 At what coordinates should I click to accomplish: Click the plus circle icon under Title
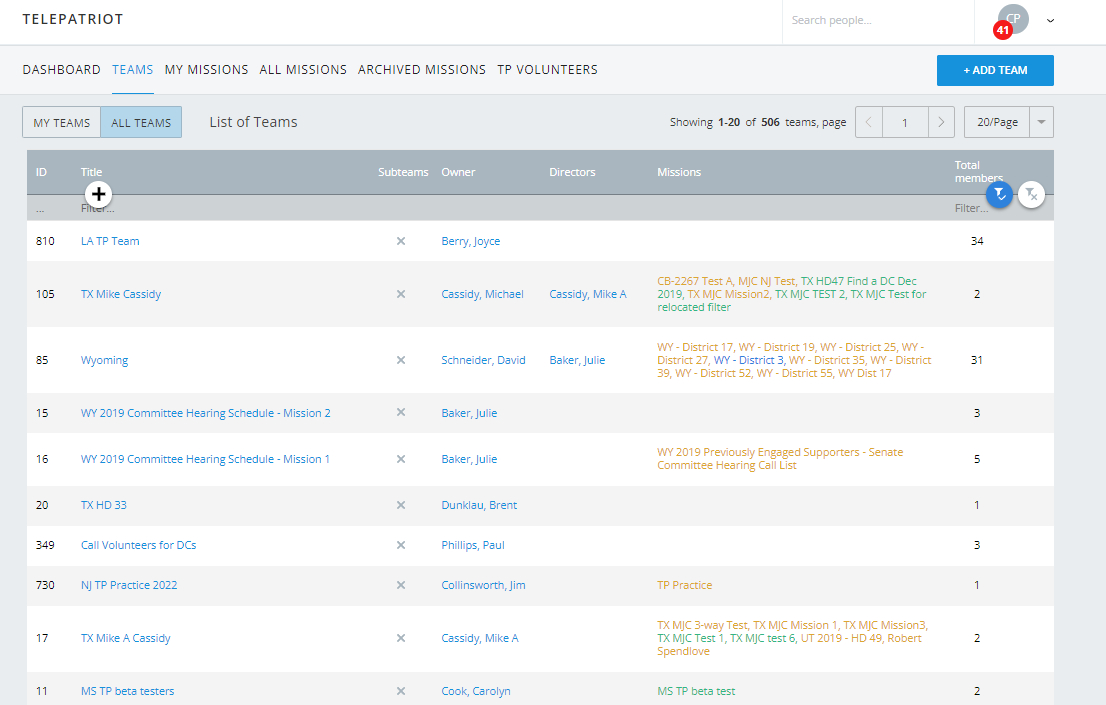(x=98, y=194)
